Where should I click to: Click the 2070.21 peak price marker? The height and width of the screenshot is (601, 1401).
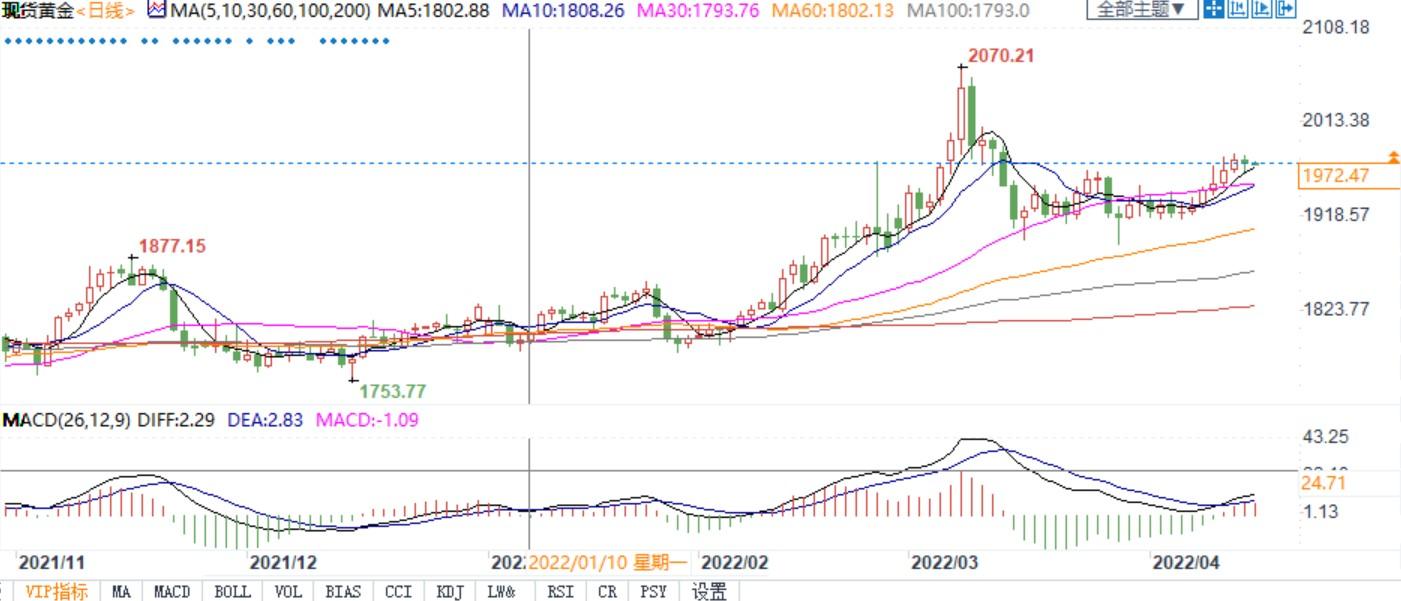click(x=1000, y=56)
